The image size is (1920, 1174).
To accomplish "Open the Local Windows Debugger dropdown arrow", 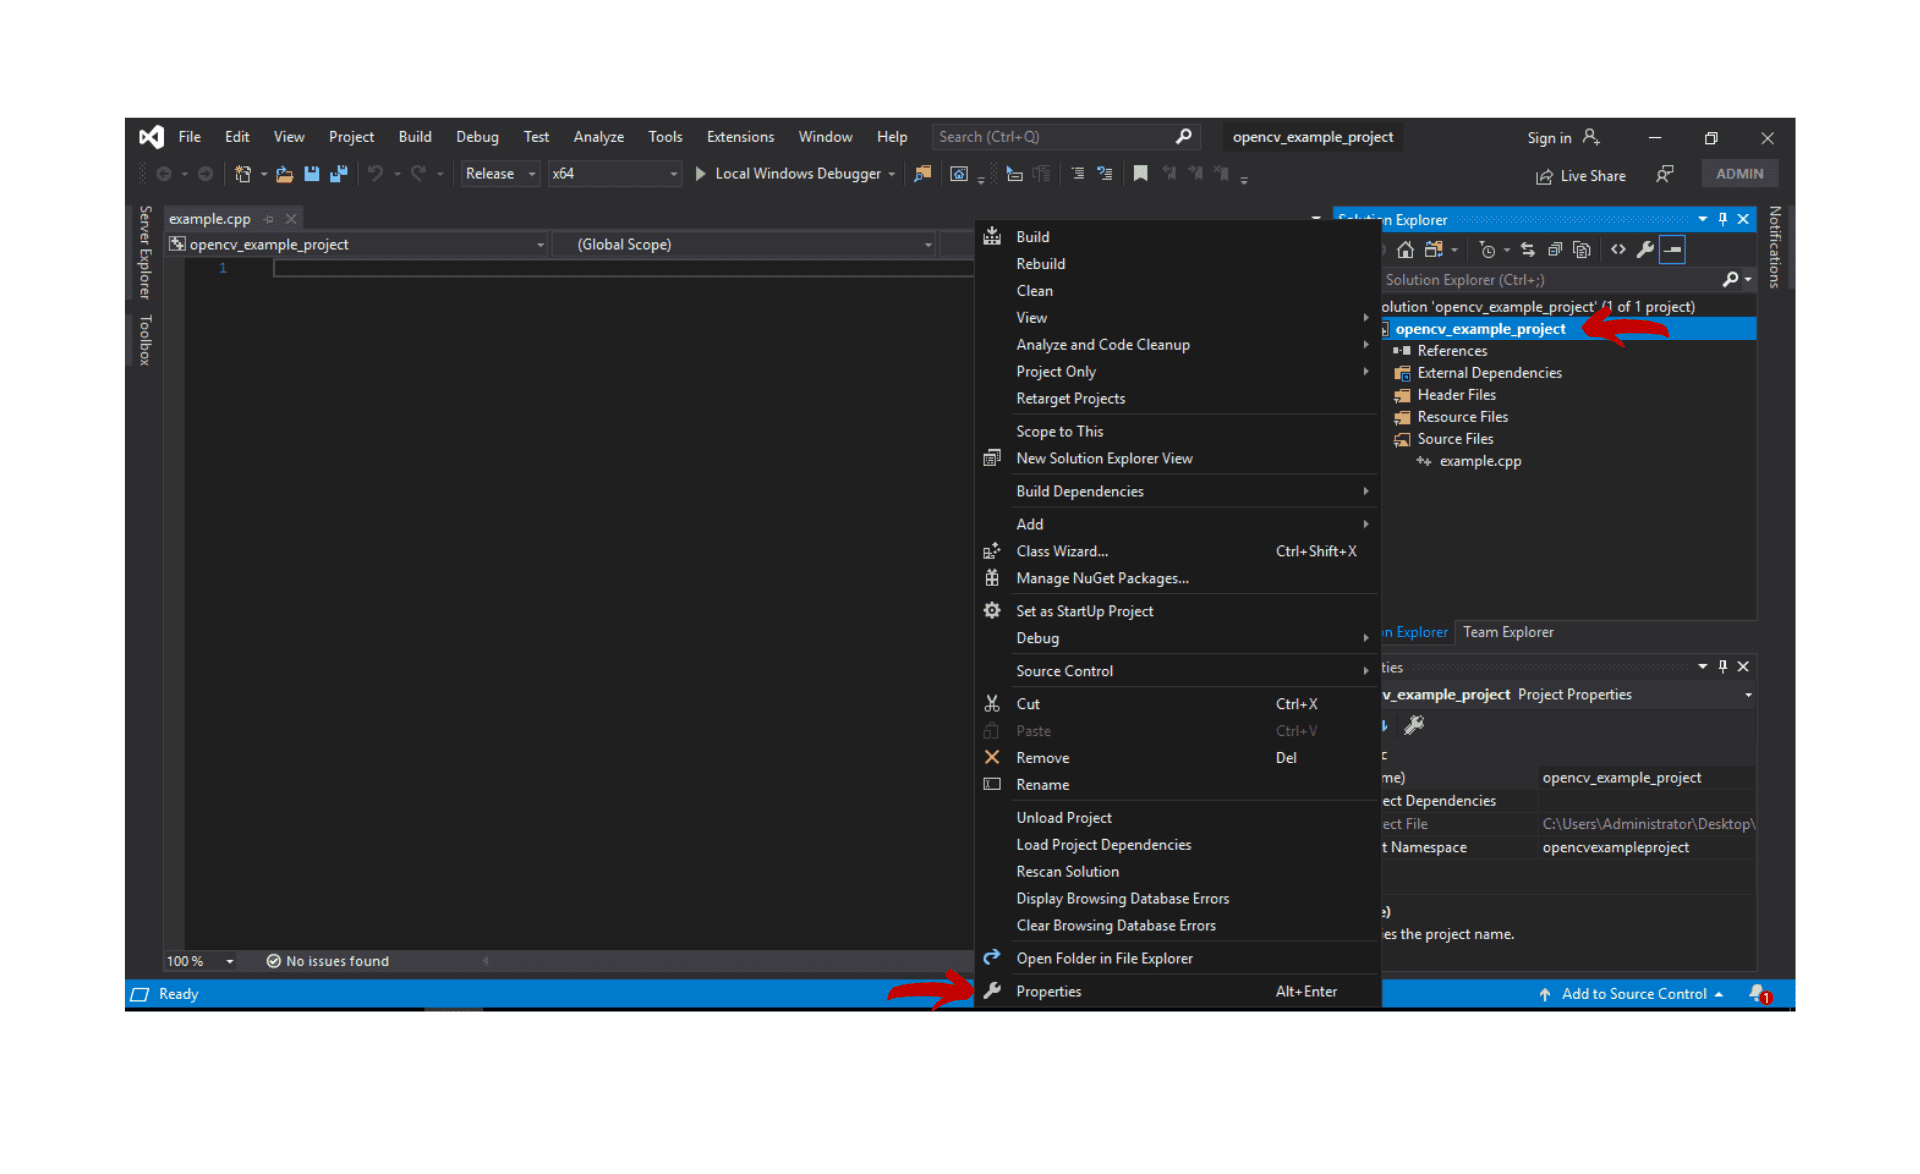I will [x=892, y=174].
